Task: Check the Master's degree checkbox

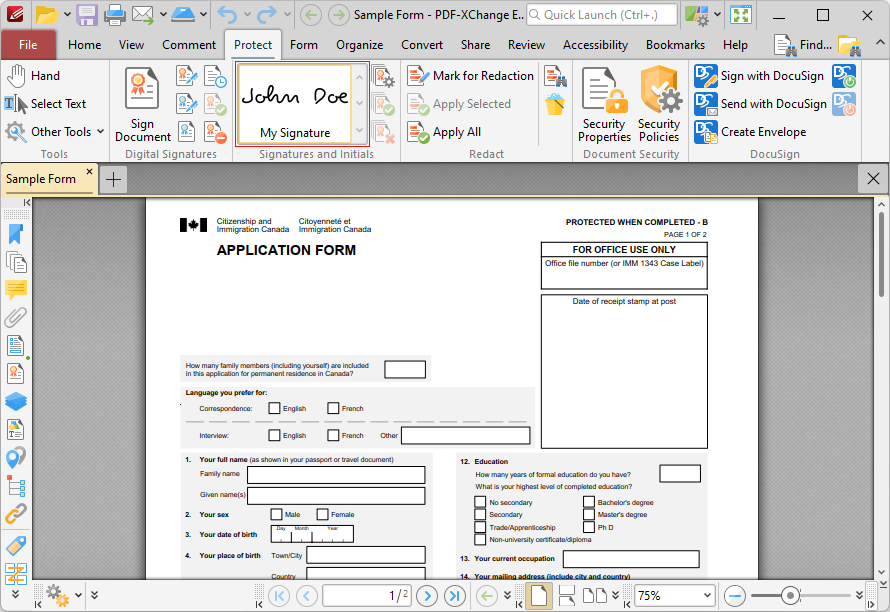Action: tap(589, 514)
